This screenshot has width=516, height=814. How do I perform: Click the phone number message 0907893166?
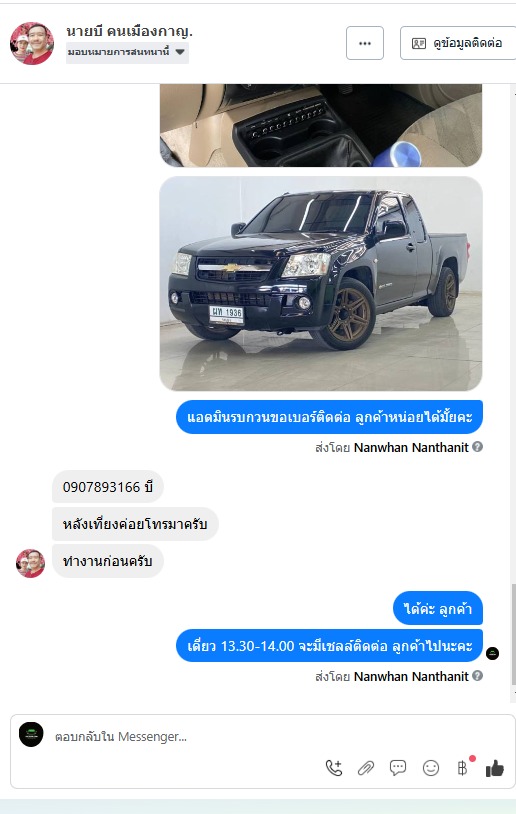click(x=107, y=487)
